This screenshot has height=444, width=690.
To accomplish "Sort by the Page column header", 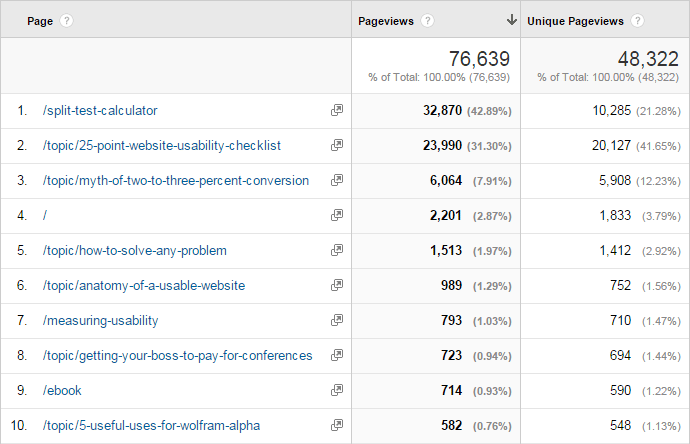I will click(x=40, y=21).
